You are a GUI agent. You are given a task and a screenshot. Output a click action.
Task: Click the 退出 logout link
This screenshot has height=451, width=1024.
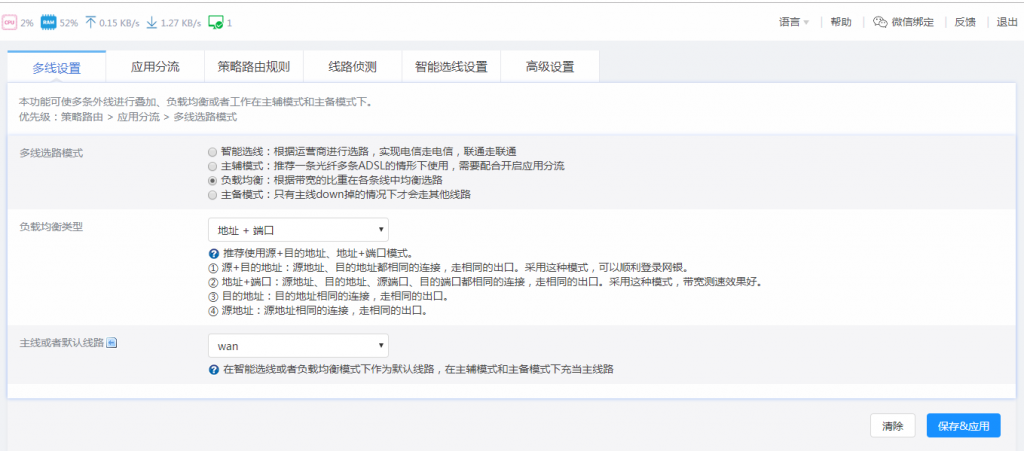pyautogui.click(x=1007, y=21)
